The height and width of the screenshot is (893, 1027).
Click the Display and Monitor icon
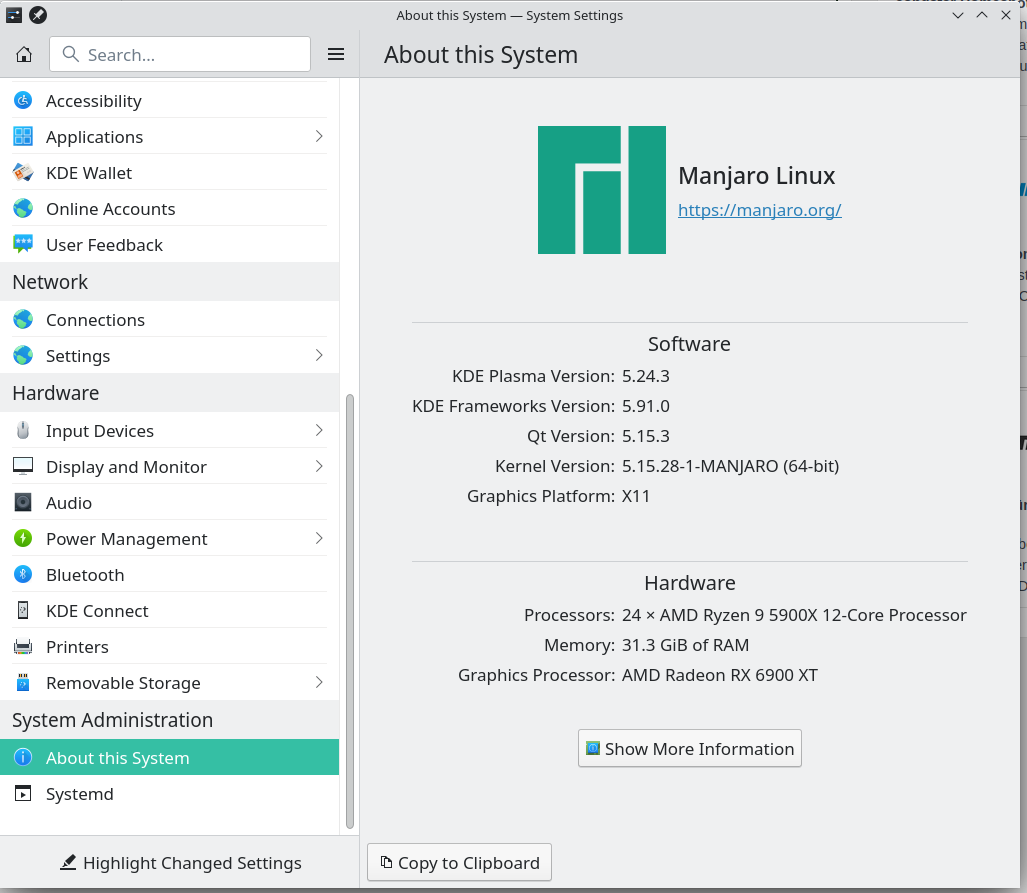pyautogui.click(x=23, y=466)
